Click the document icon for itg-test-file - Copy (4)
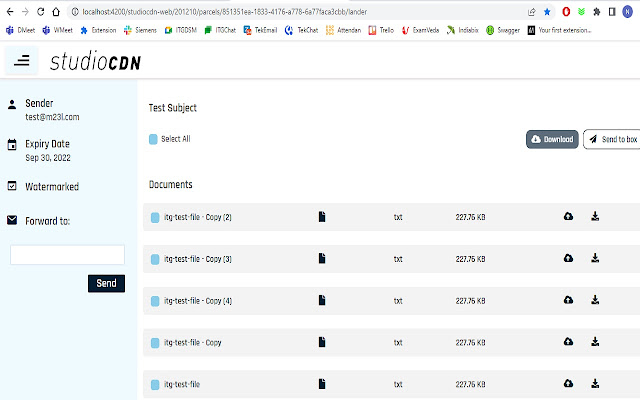 tap(322, 300)
